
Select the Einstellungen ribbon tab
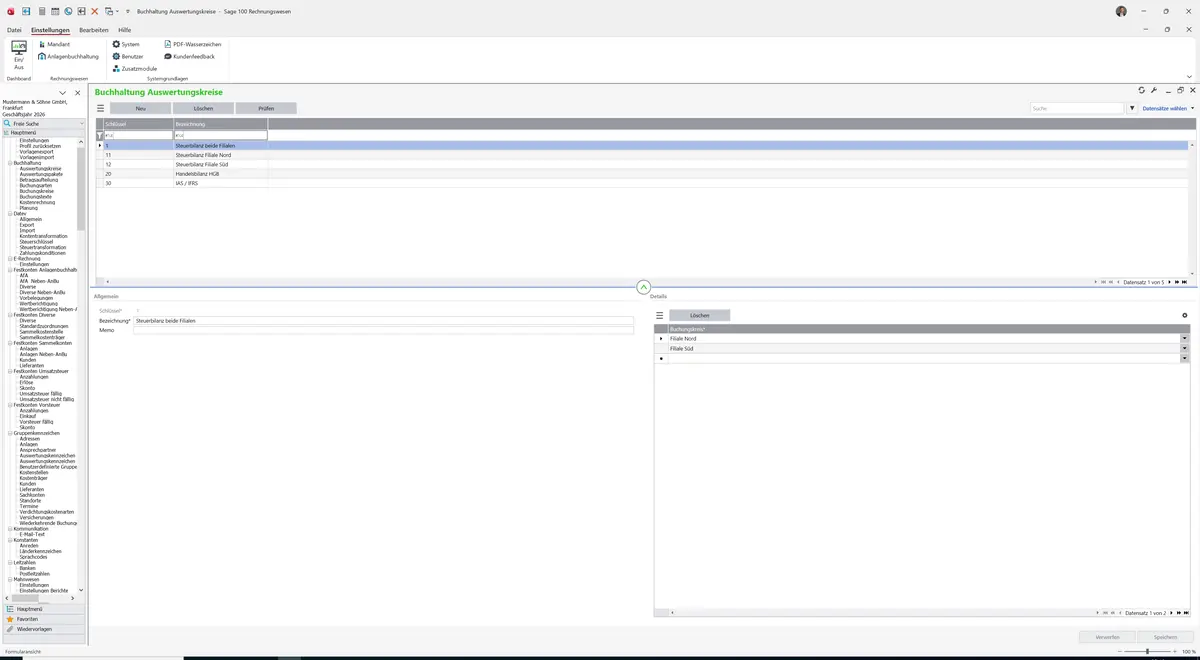point(50,30)
